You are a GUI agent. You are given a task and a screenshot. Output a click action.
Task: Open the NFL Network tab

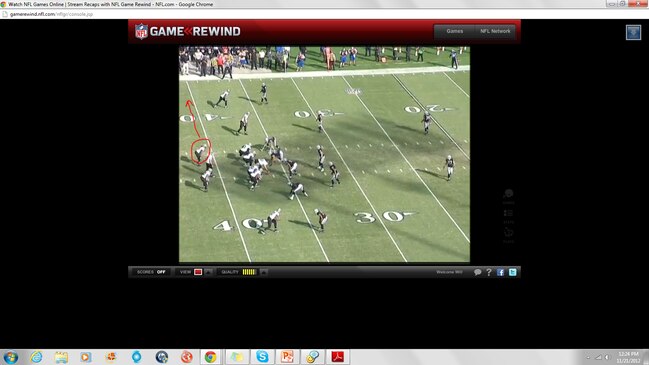(x=495, y=31)
